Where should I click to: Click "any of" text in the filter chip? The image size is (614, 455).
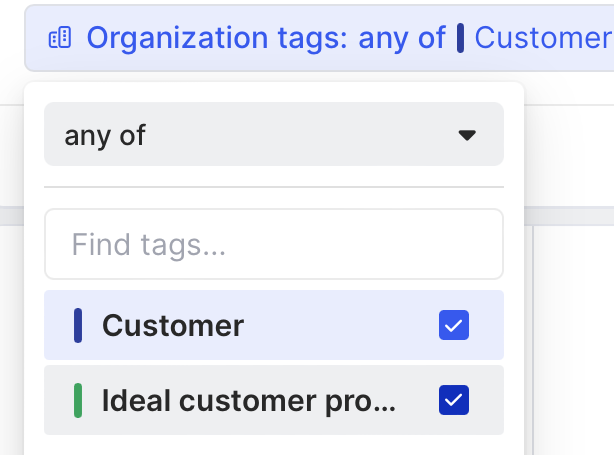click(404, 39)
